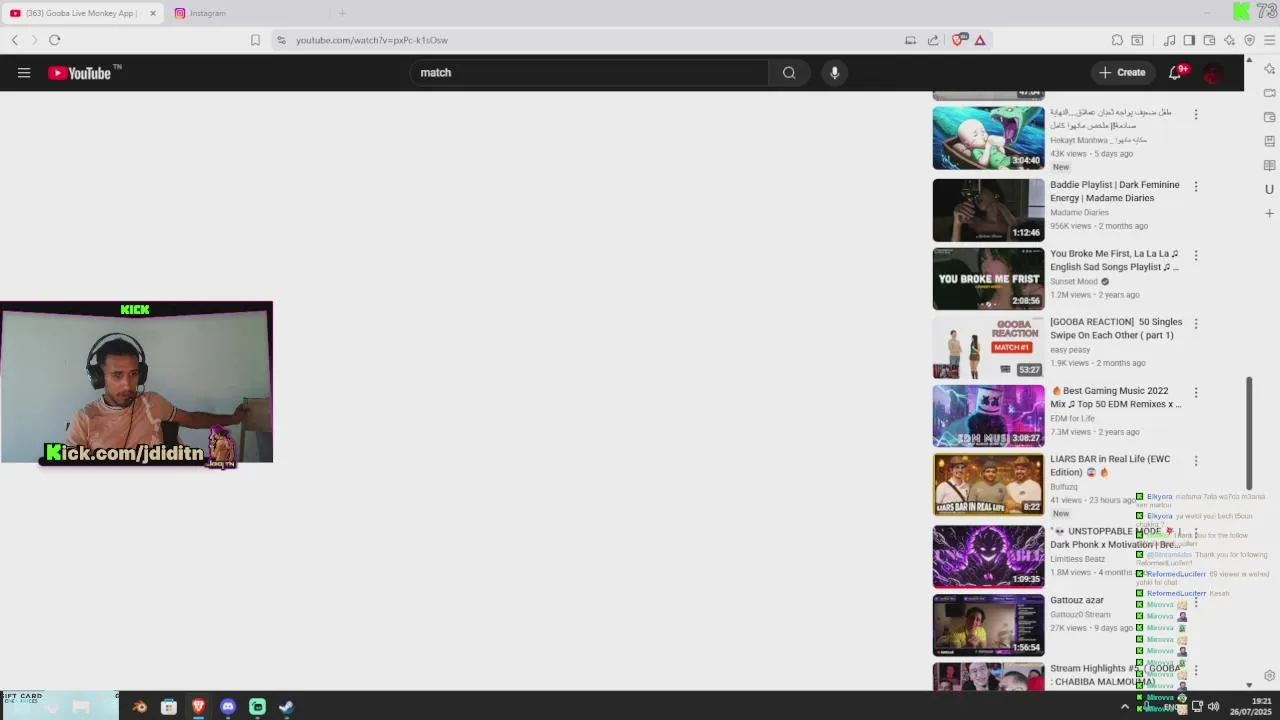Screen dimensions: 1280x720
Task: Open options menu for GOOBA REACTION video
Action: coord(1195,323)
